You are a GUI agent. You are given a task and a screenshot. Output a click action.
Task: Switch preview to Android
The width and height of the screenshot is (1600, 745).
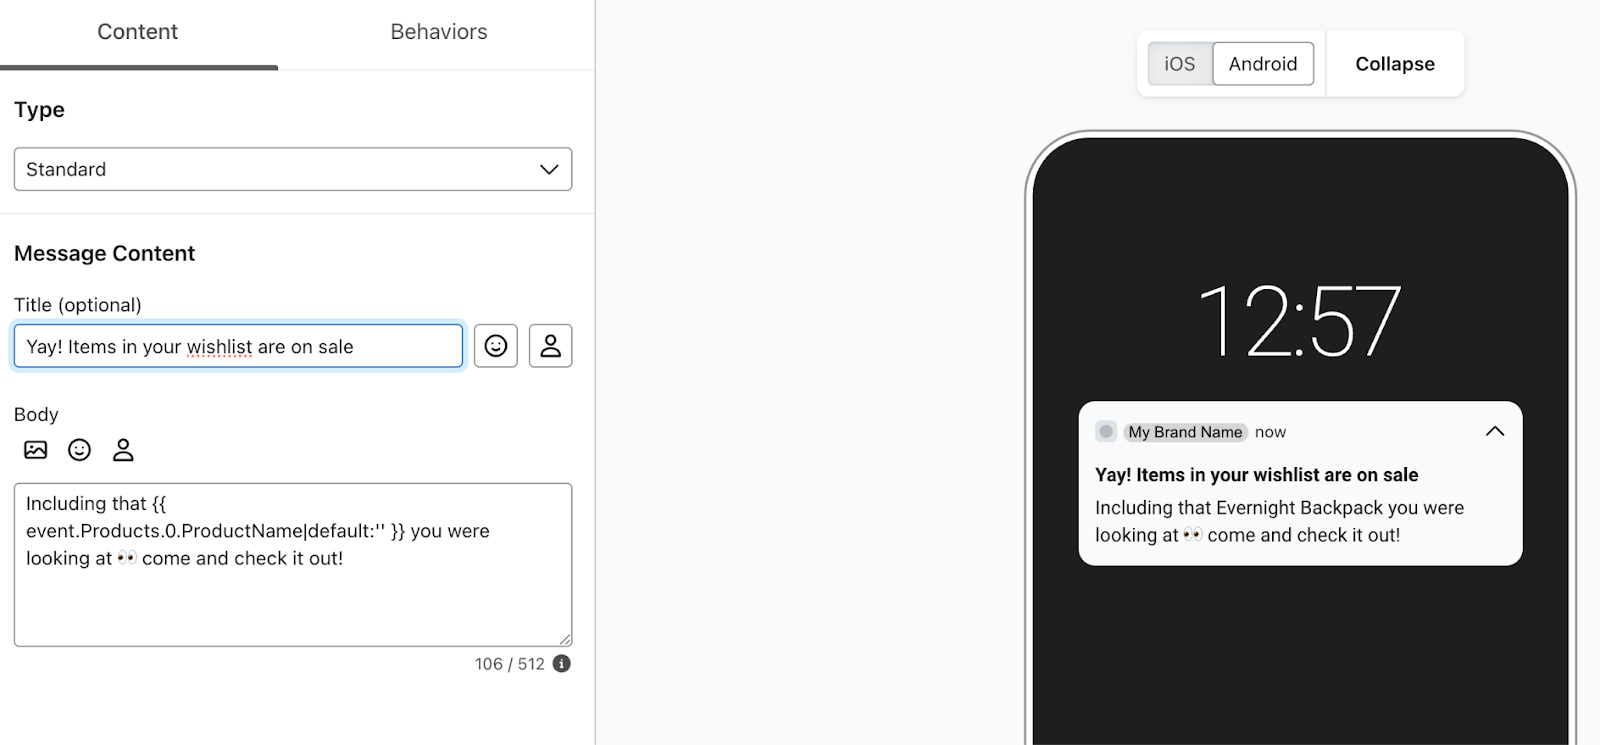[1263, 64]
